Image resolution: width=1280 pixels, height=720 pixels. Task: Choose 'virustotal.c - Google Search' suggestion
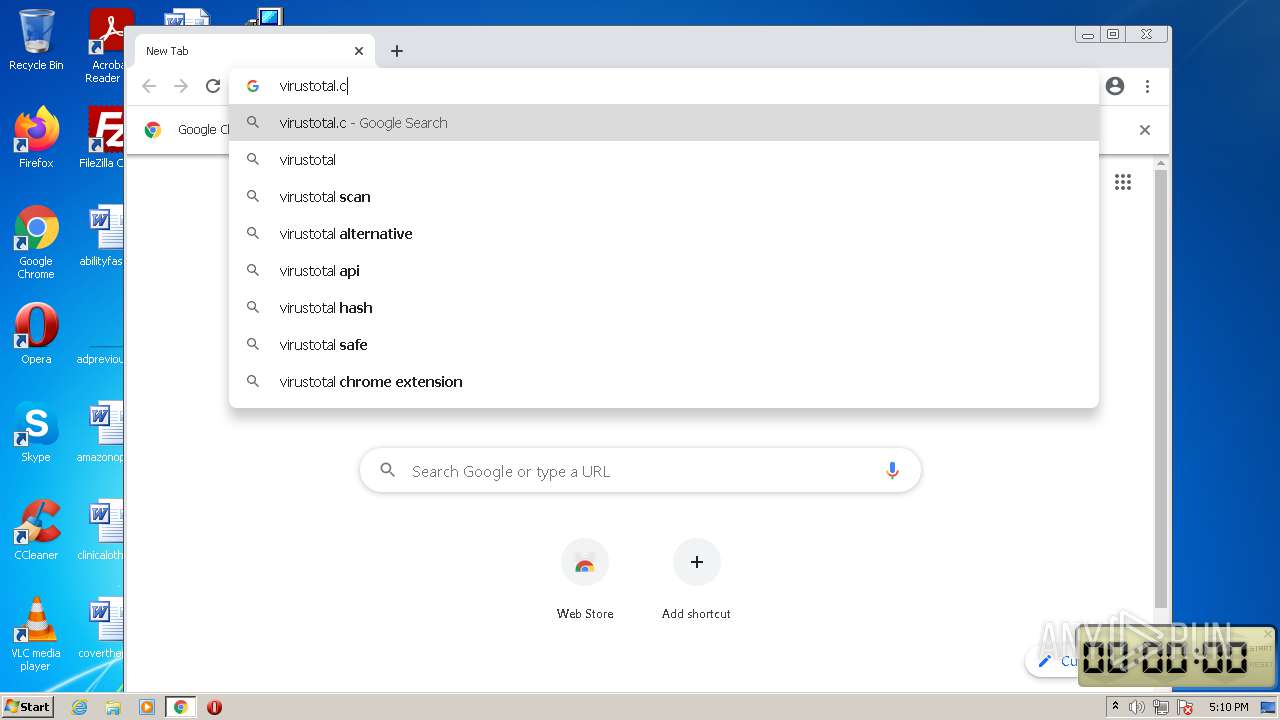pos(664,123)
